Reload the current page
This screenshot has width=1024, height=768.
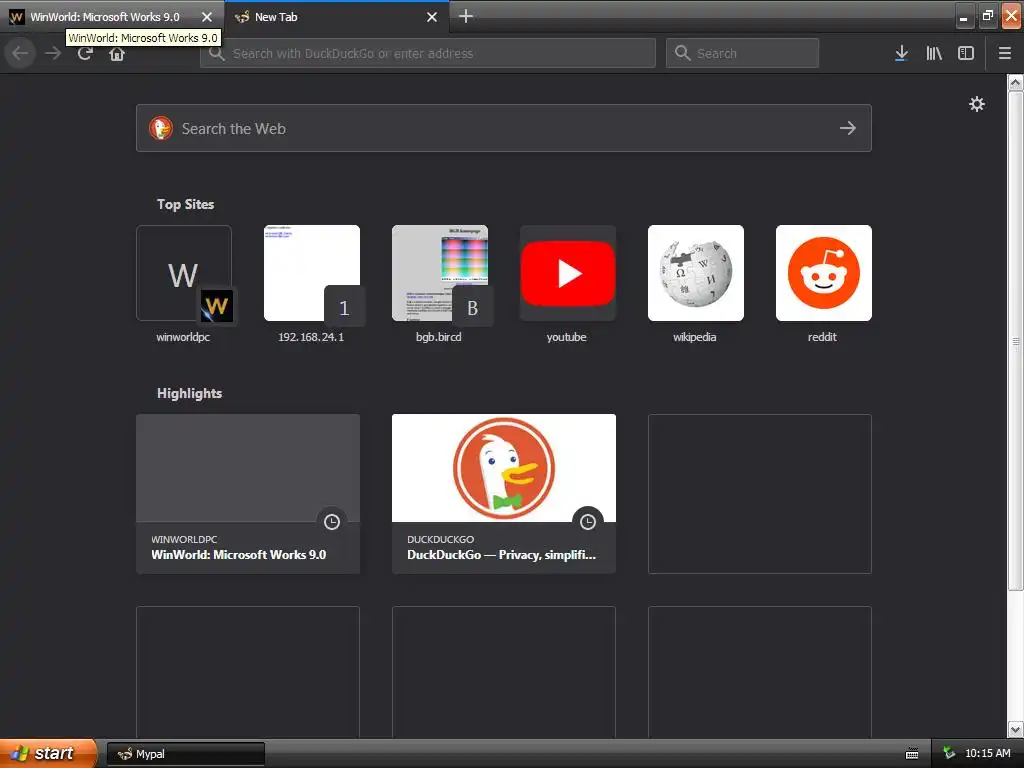tap(85, 53)
